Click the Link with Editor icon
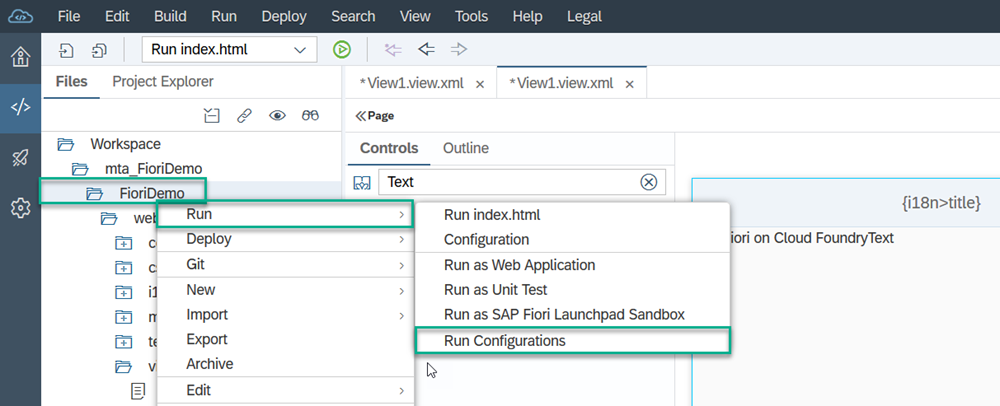This screenshot has width=1000, height=406. 244,115
